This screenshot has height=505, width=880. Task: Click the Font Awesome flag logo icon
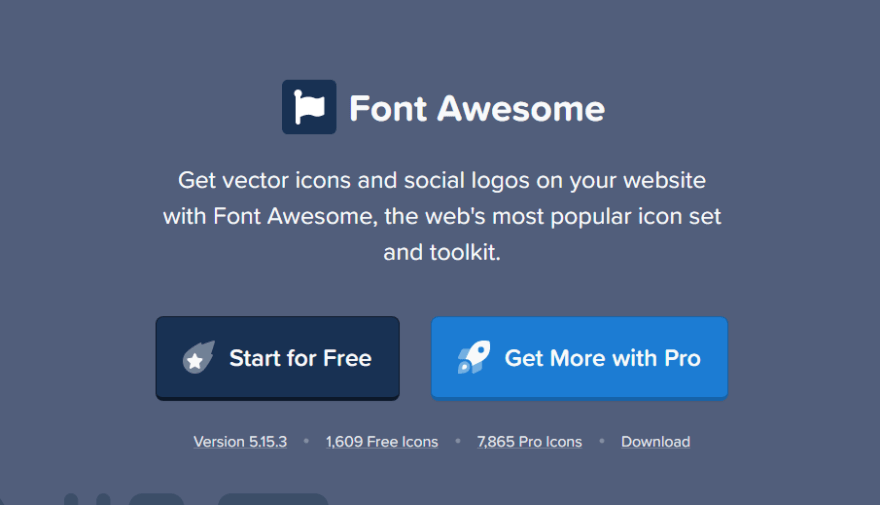[309, 107]
